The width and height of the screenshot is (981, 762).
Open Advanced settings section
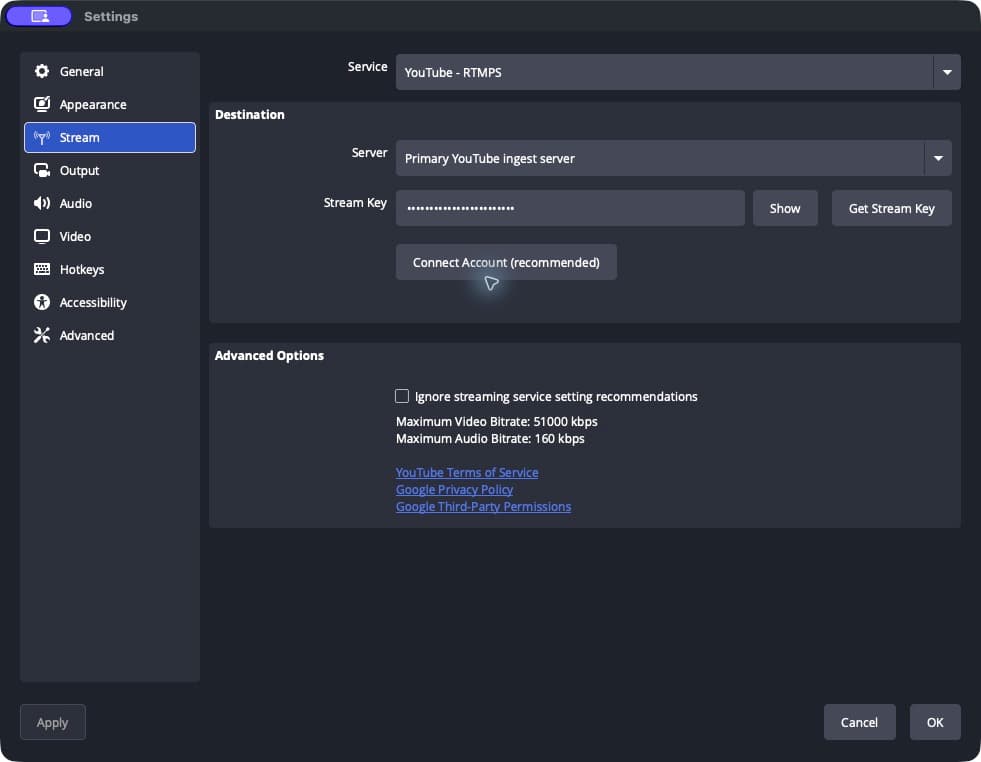click(109, 335)
